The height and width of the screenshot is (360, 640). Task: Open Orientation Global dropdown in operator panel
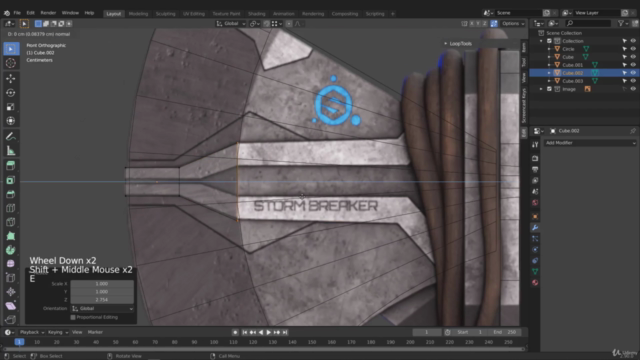point(102,309)
